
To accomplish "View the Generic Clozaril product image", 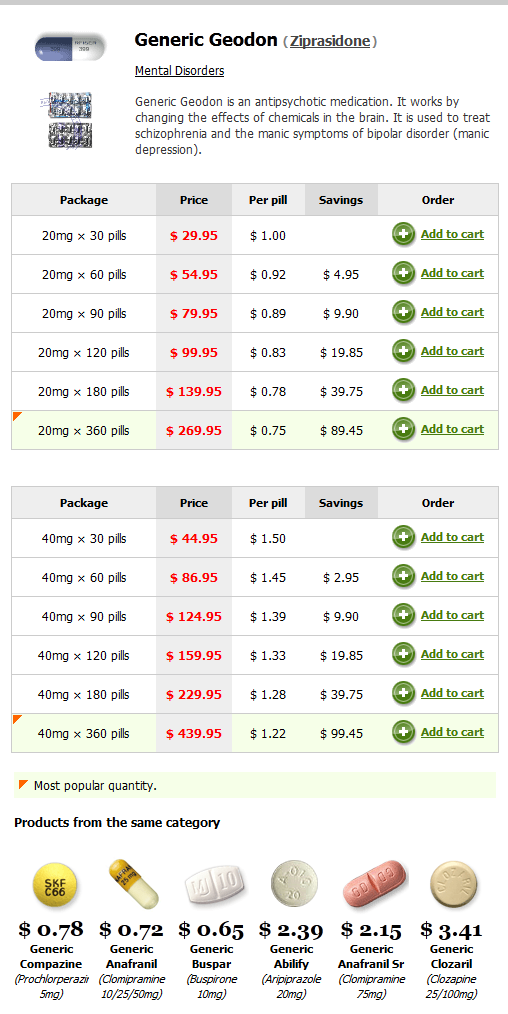I will tap(455, 885).
